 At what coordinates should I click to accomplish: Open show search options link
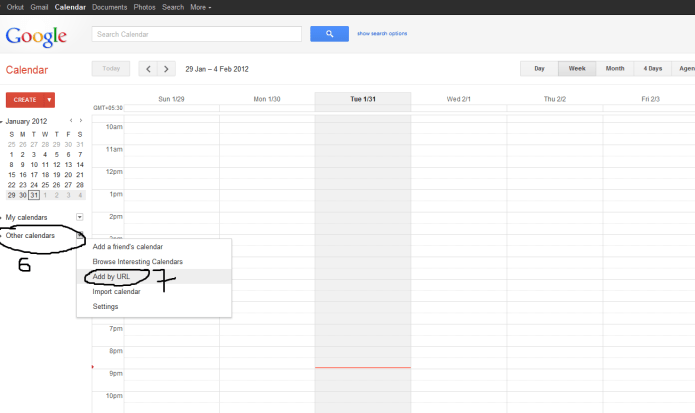click(x=382, y=34)
